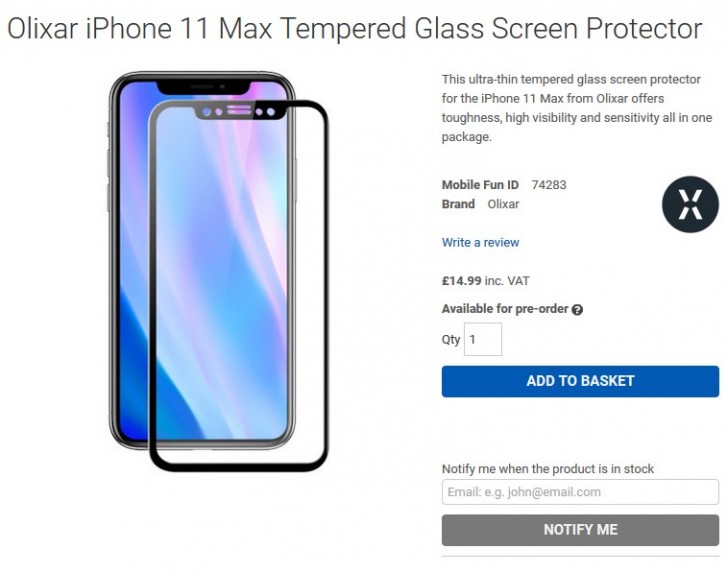The image size is (727, 573).
Task: Click the pre-order help question mark icon
Action: [x=578, y=310]
